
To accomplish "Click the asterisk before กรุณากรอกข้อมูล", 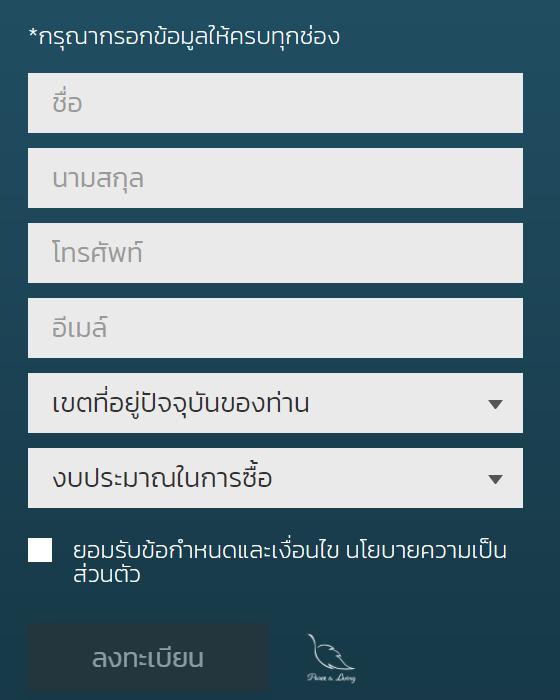I will [x=33, y=34].
